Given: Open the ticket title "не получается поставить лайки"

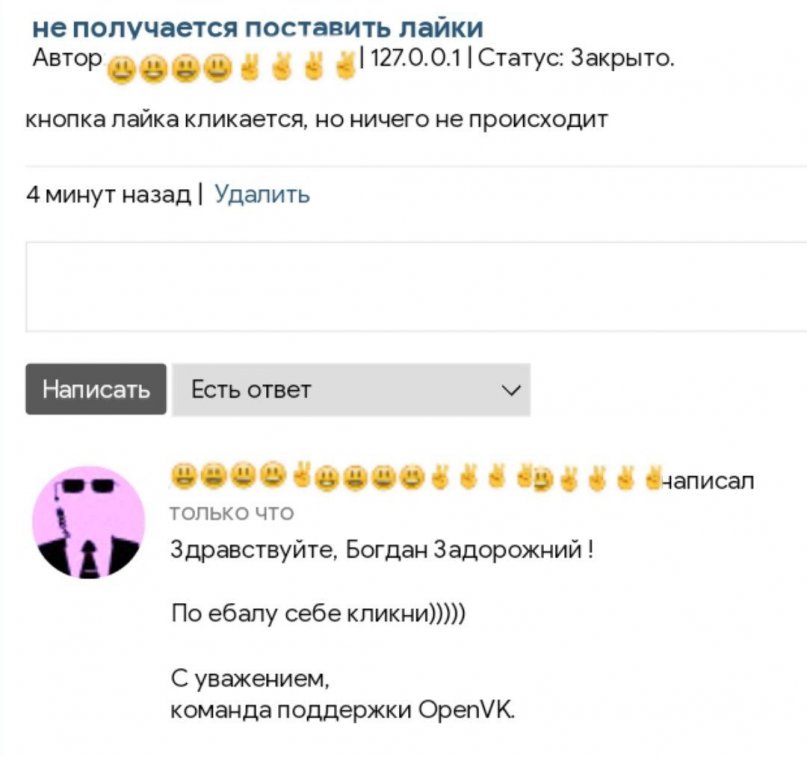Looking at the screenshot, I should tap(258, 28).
